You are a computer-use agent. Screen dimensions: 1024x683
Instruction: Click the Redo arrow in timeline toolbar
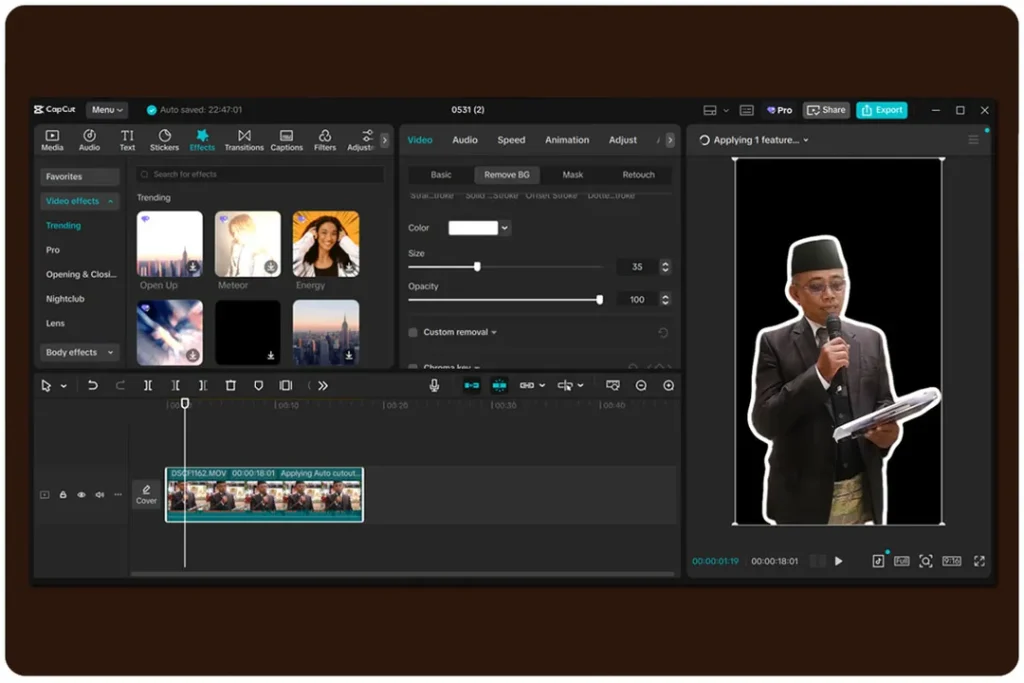click(x=120, y=385)
